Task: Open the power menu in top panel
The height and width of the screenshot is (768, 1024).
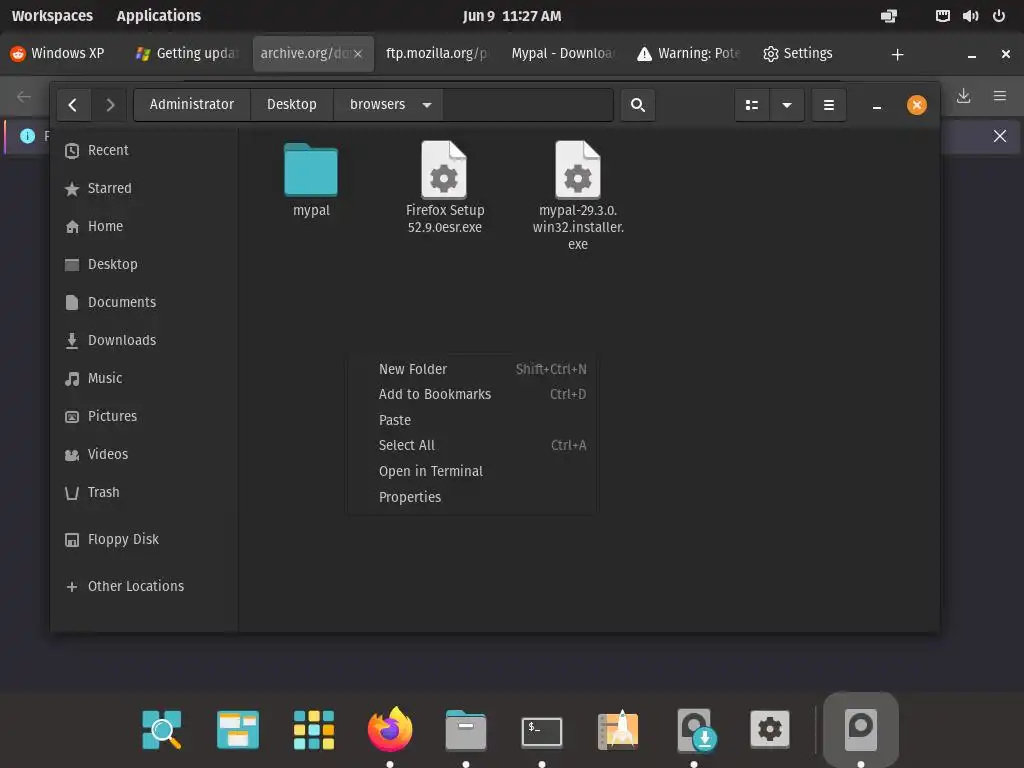Action: [999, 16]
